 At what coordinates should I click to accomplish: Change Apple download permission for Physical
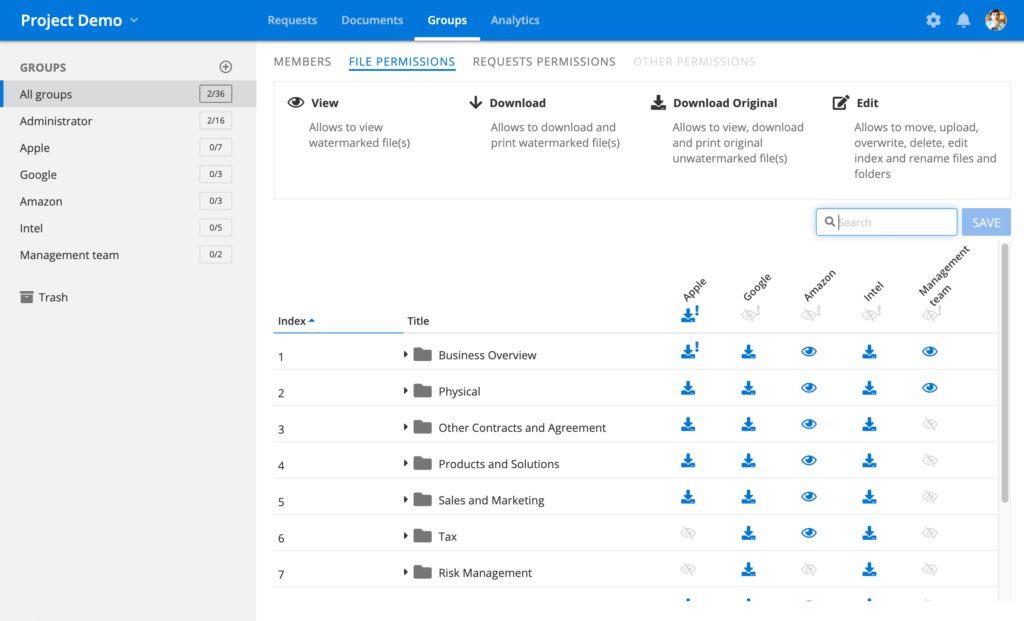point(688,388)
